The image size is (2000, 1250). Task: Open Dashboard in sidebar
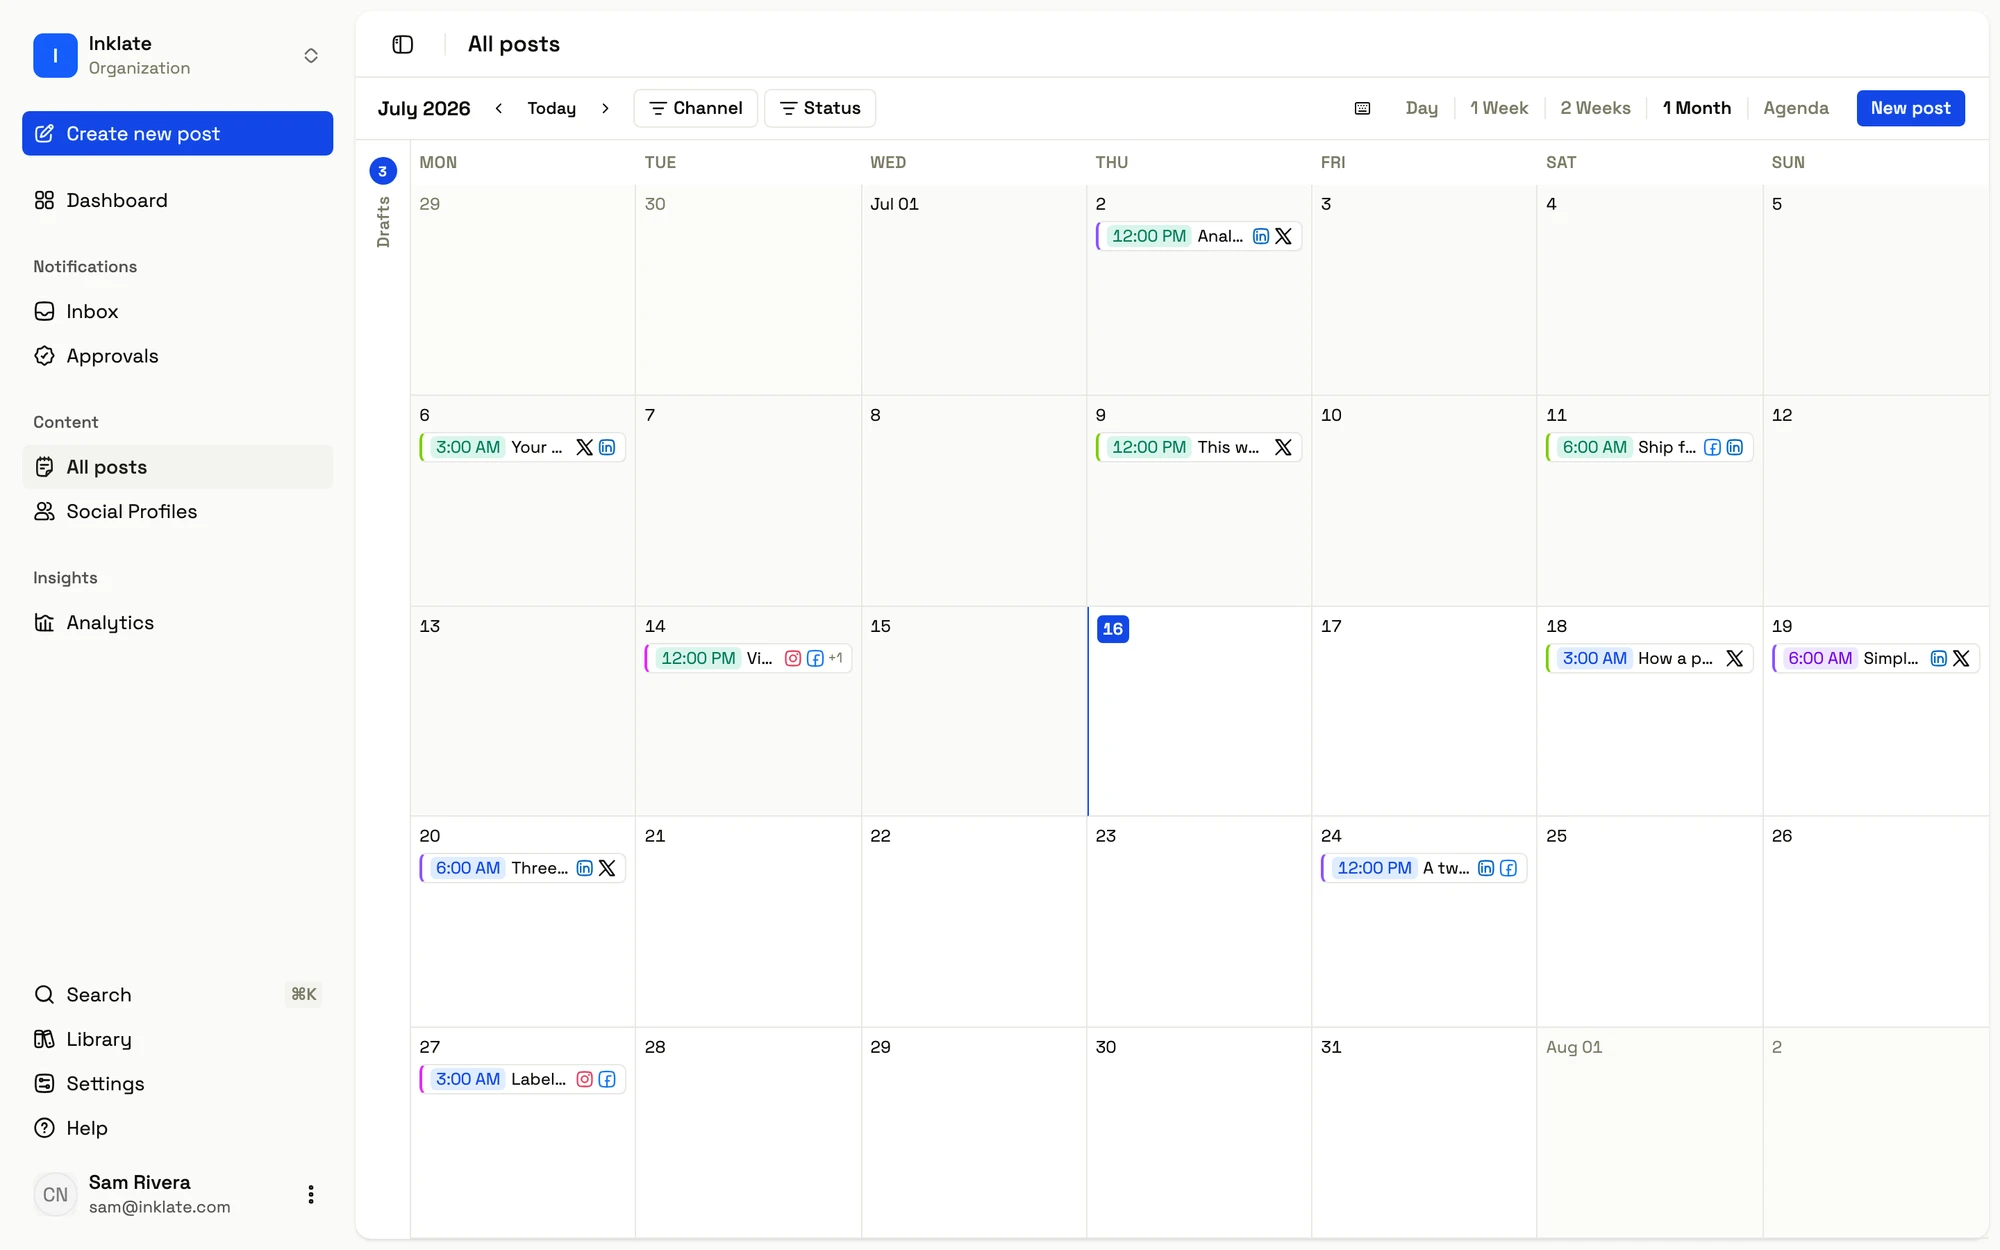[x=177, y=200]
